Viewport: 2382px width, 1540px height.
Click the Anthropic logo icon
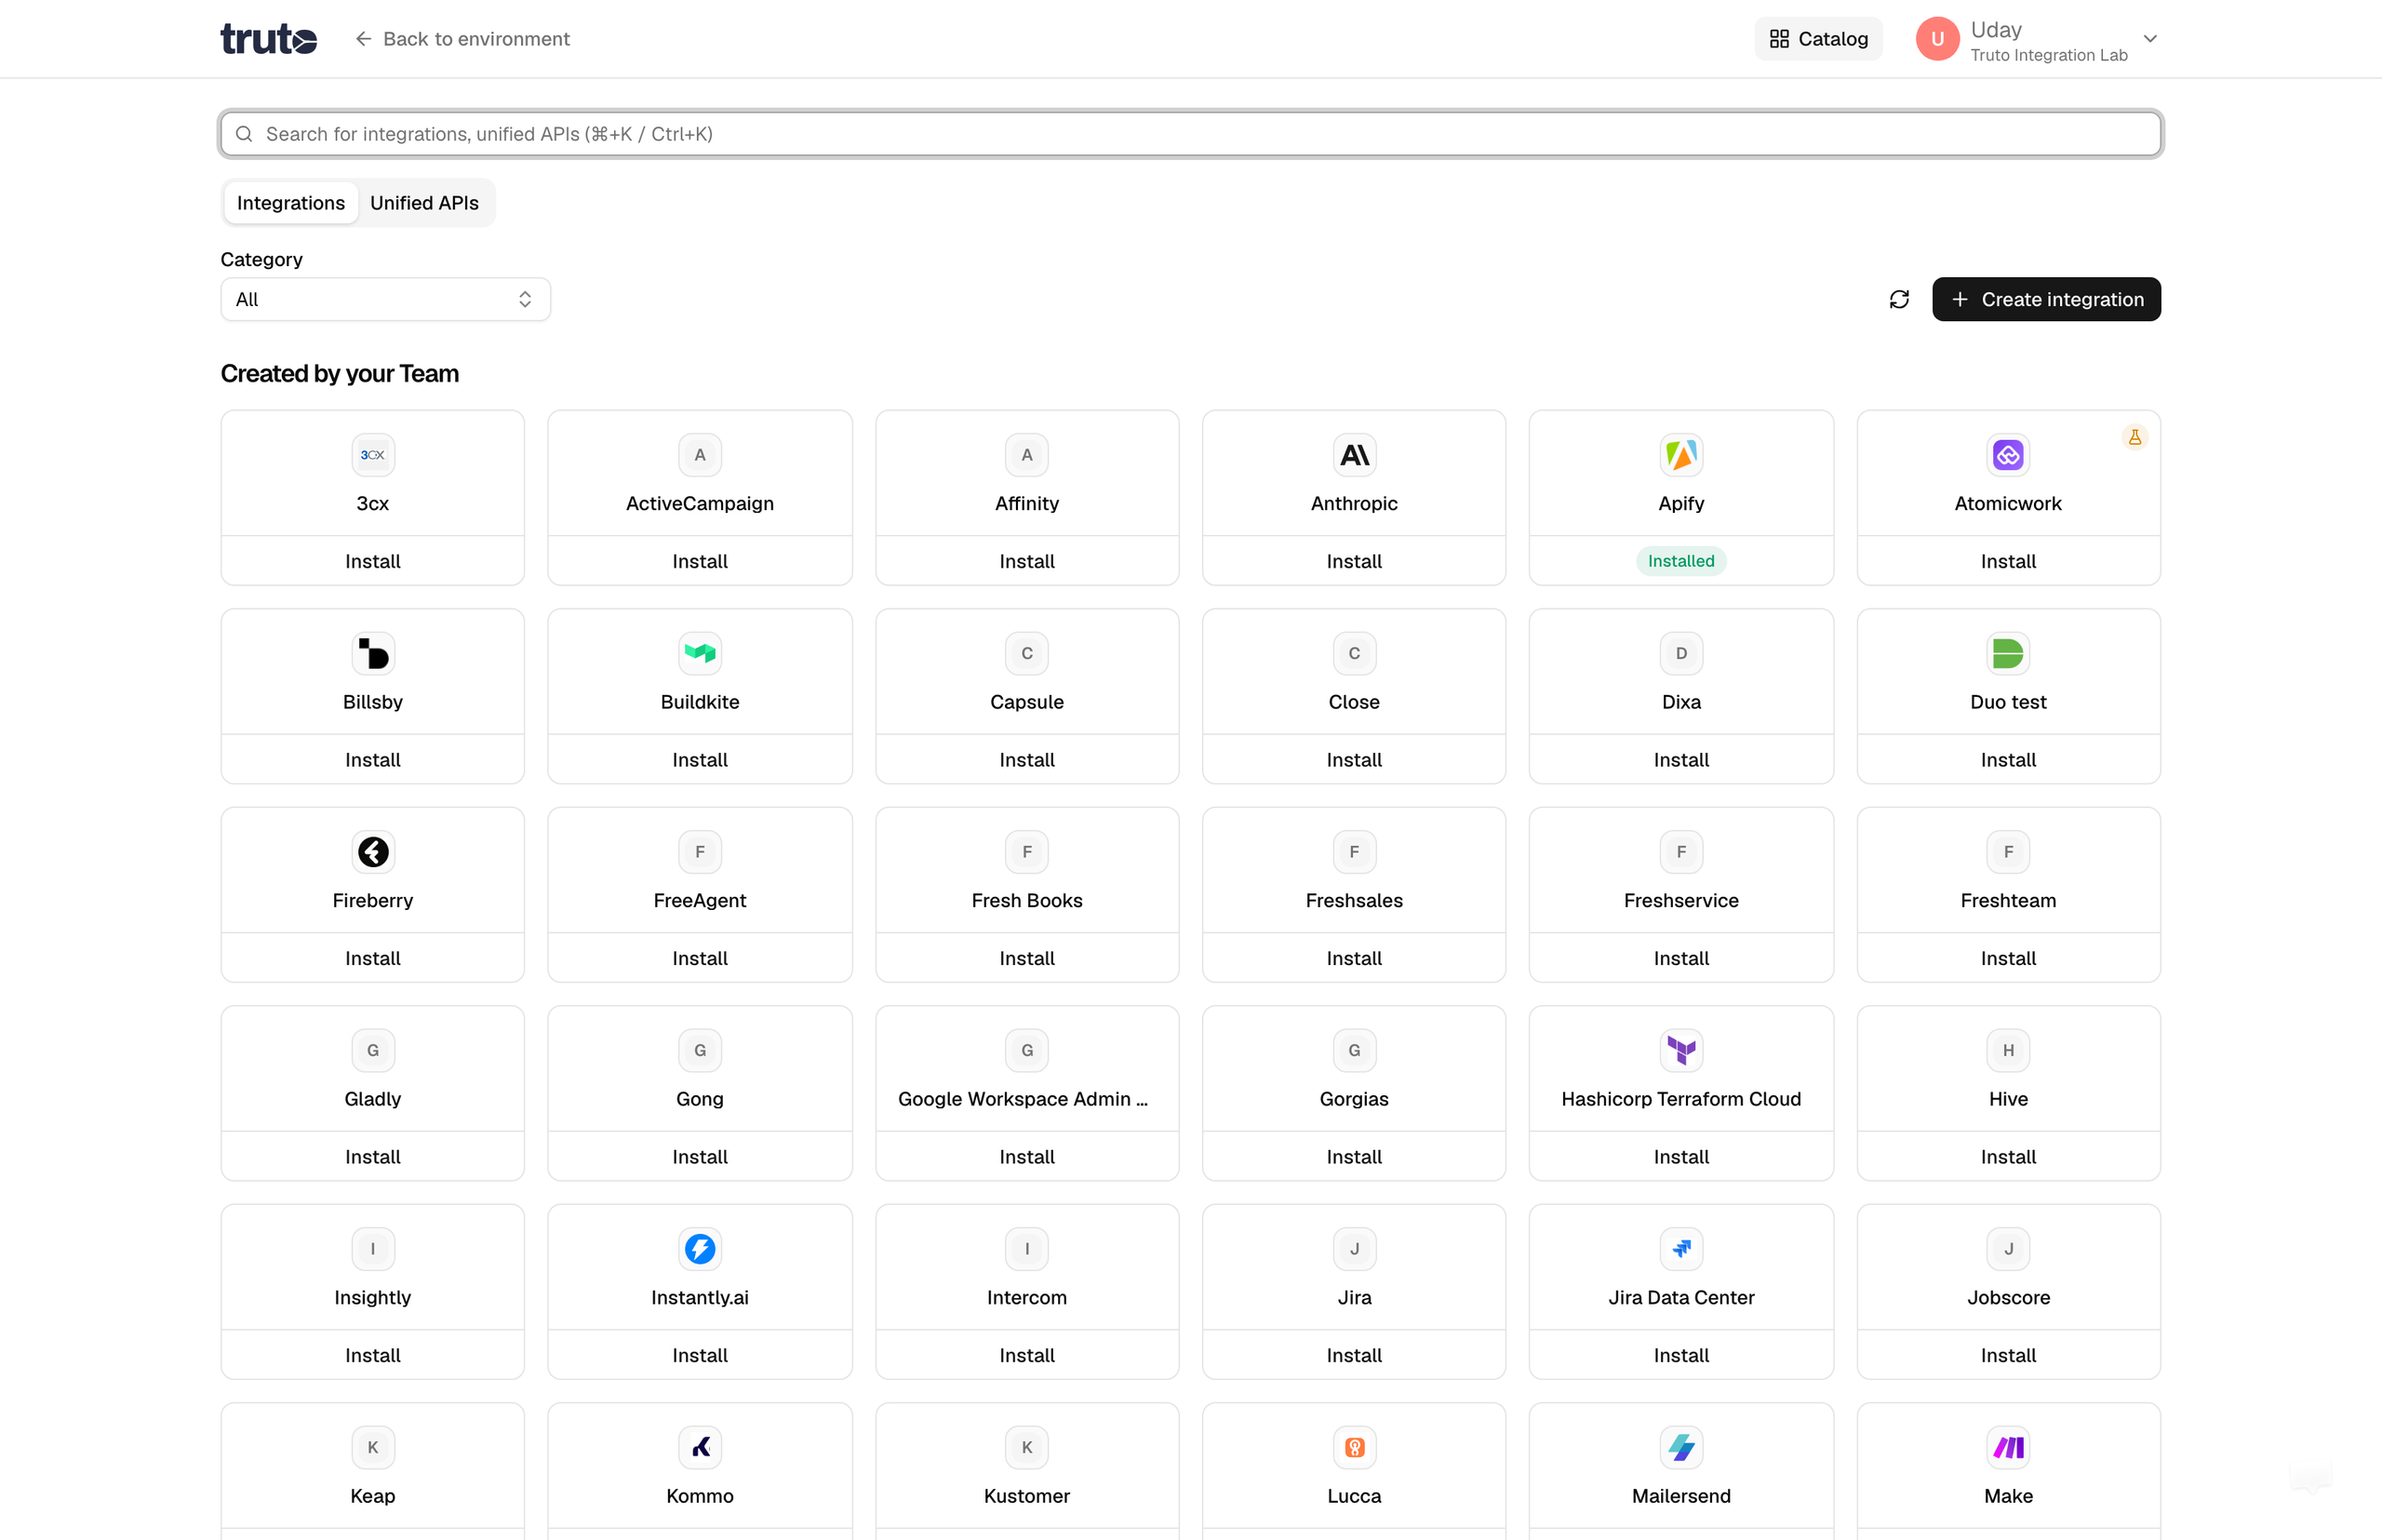[1354, 455]
